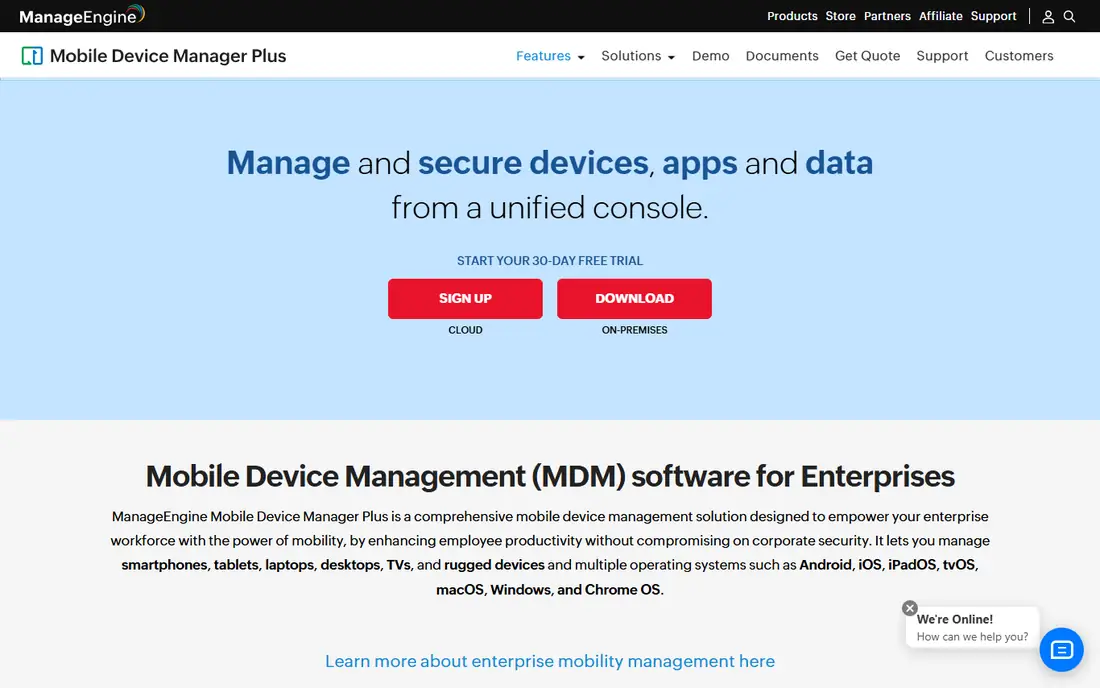Image resolution: width=1100 pixels, height=688 pixels.
Task: Open Products in the top bar
Action: point(792,15)
